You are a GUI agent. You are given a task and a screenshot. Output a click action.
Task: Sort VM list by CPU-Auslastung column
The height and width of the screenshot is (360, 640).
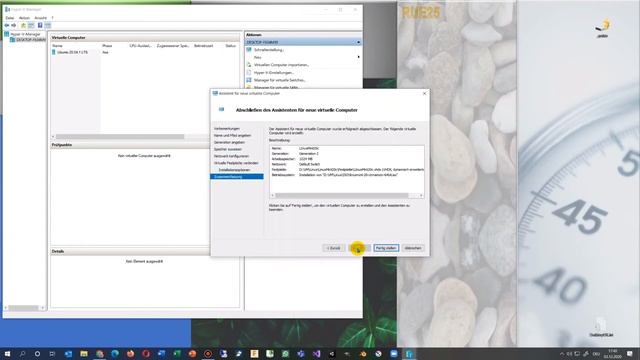[140, 46]
